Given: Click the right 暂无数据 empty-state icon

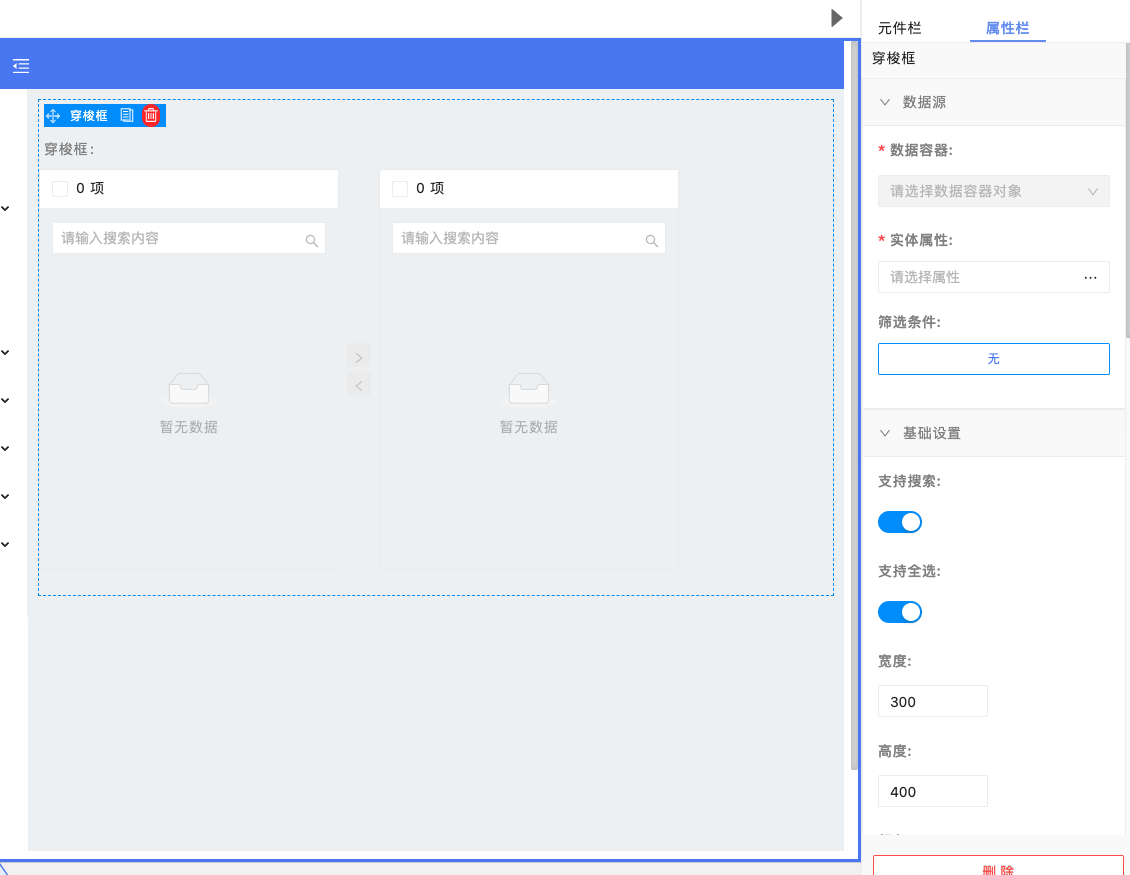Looking at the screenshot, I should pos(529,389).
